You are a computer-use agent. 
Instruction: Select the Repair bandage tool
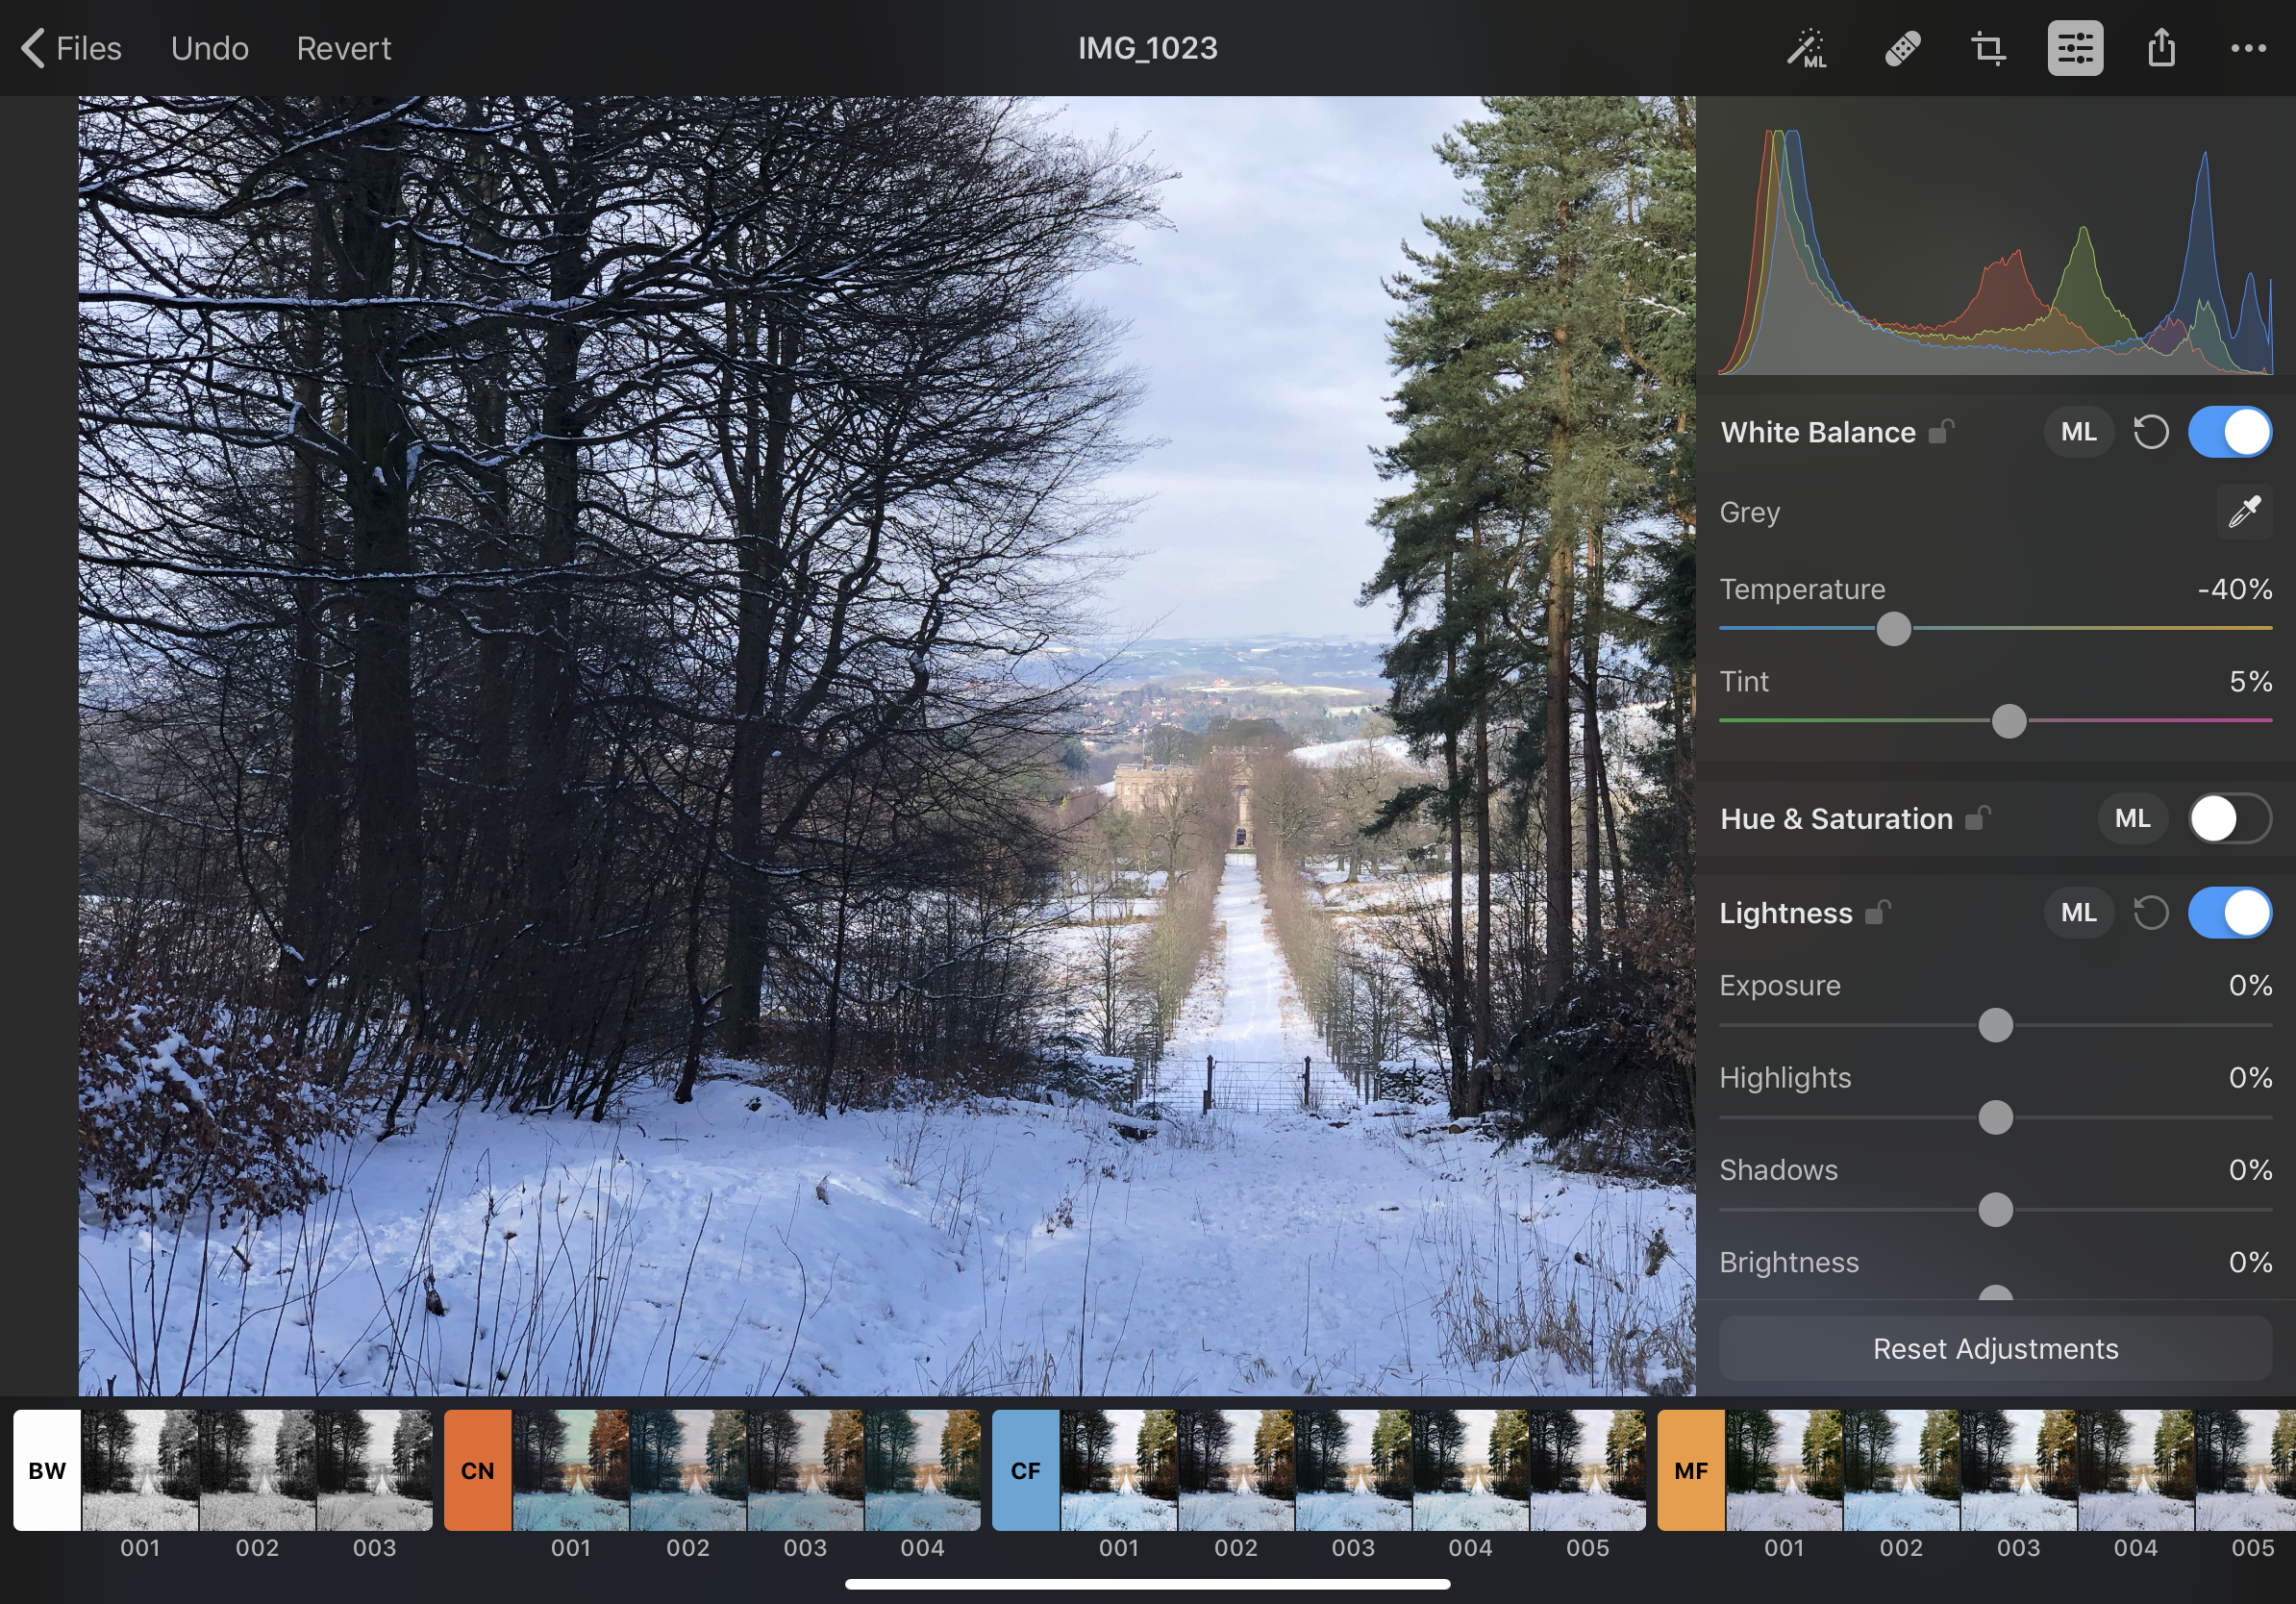coord(1902,48)
